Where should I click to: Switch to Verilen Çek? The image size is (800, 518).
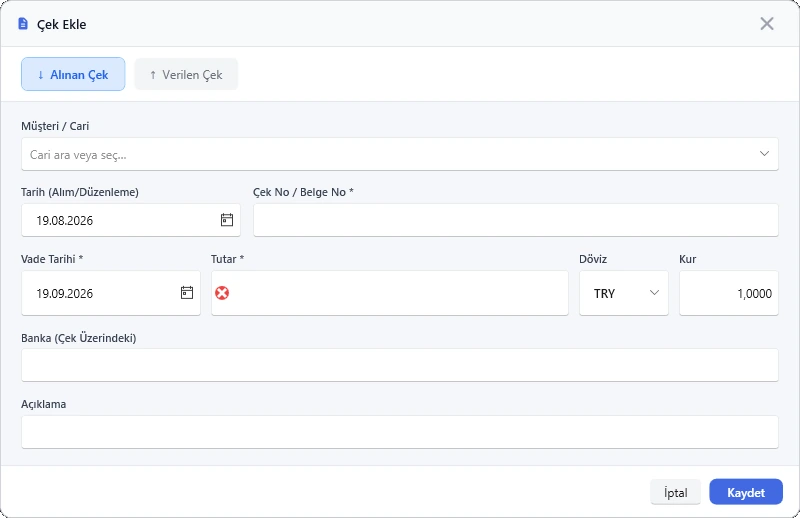[x=186, y=75]
